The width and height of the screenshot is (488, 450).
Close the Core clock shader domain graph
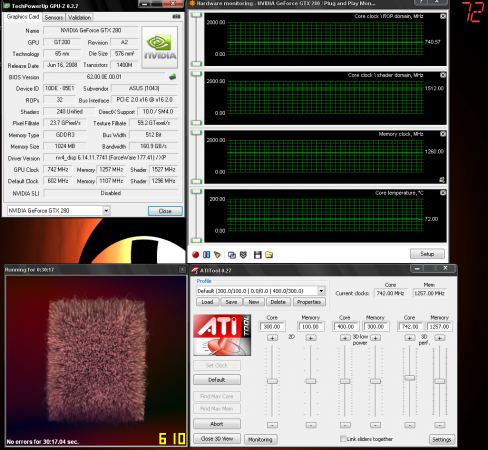click(443, 75)
